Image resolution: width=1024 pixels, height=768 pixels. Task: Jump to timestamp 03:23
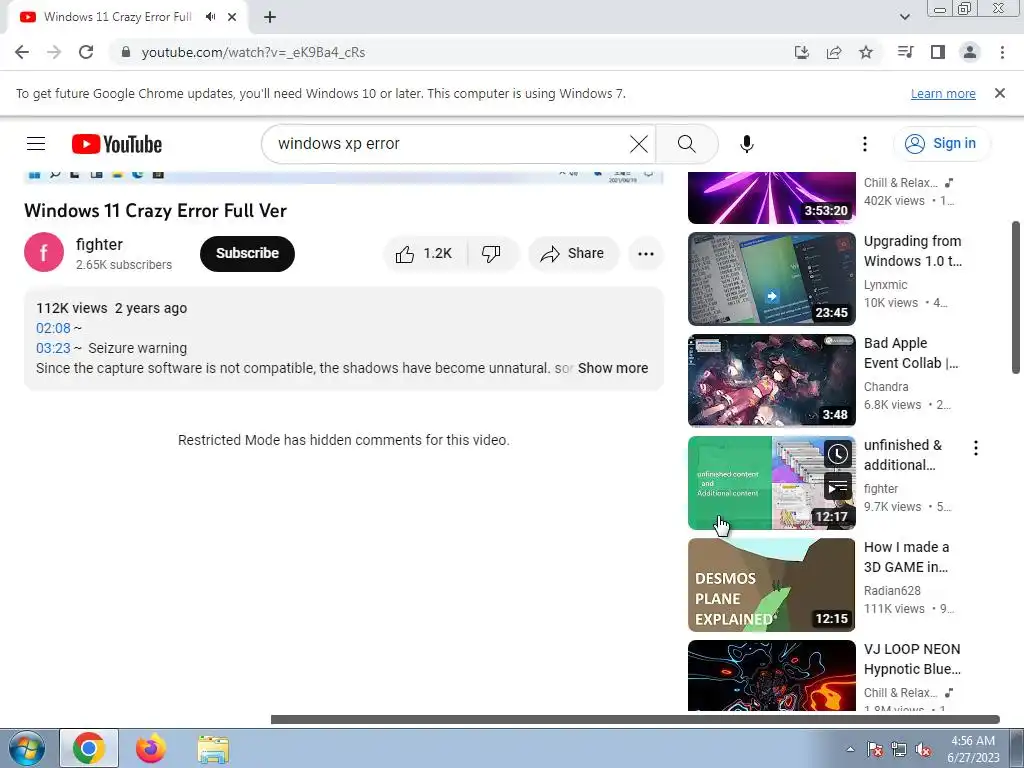(x=53, y=348)
